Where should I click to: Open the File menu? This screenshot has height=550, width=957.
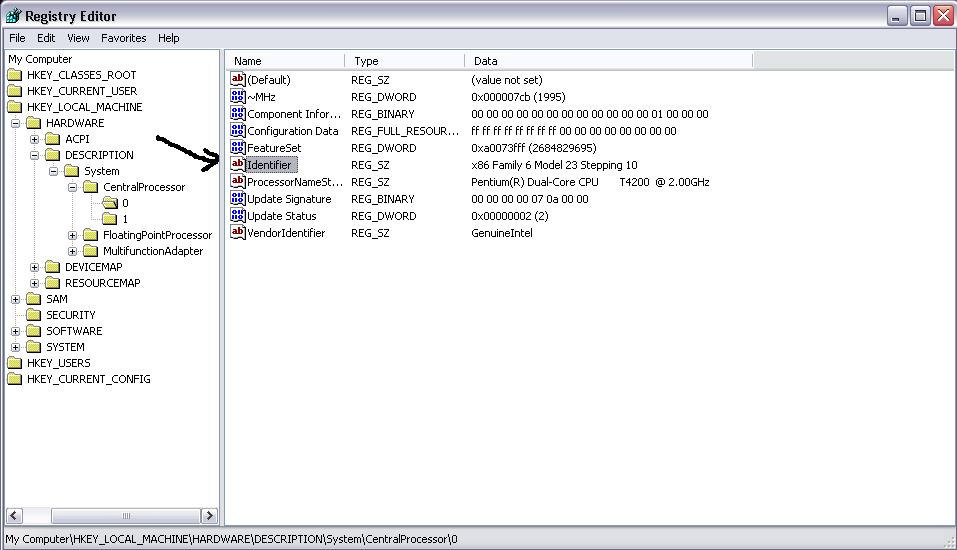click(17, 38)
